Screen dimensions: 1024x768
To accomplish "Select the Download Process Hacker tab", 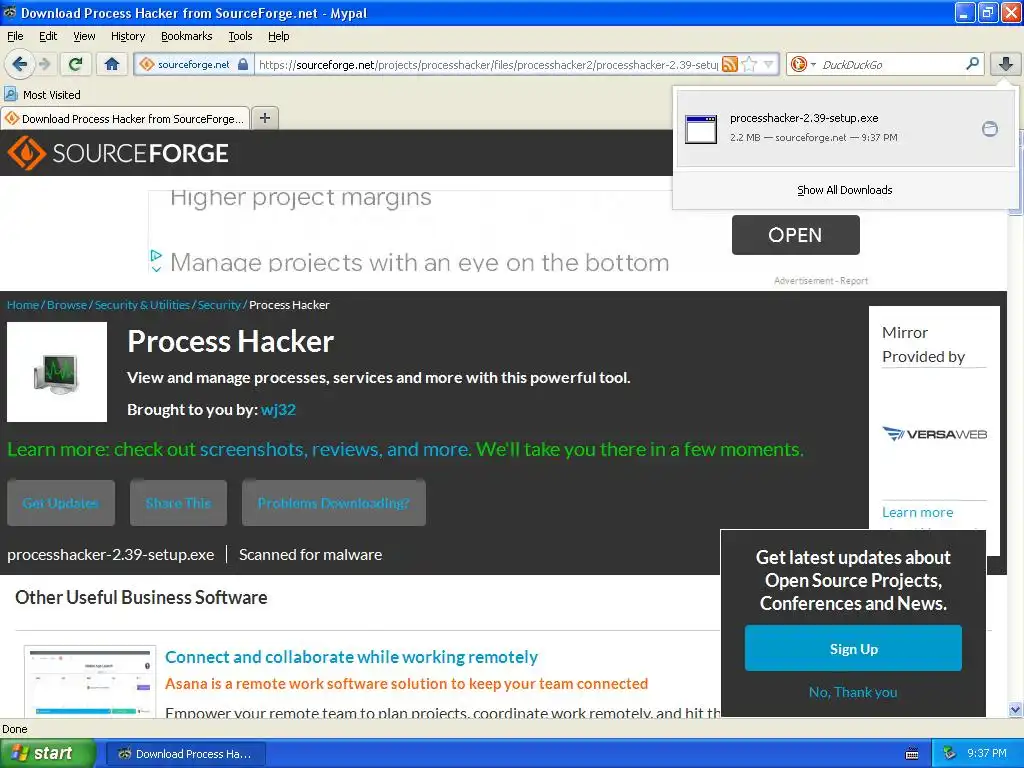I will (x=125, y=119).
